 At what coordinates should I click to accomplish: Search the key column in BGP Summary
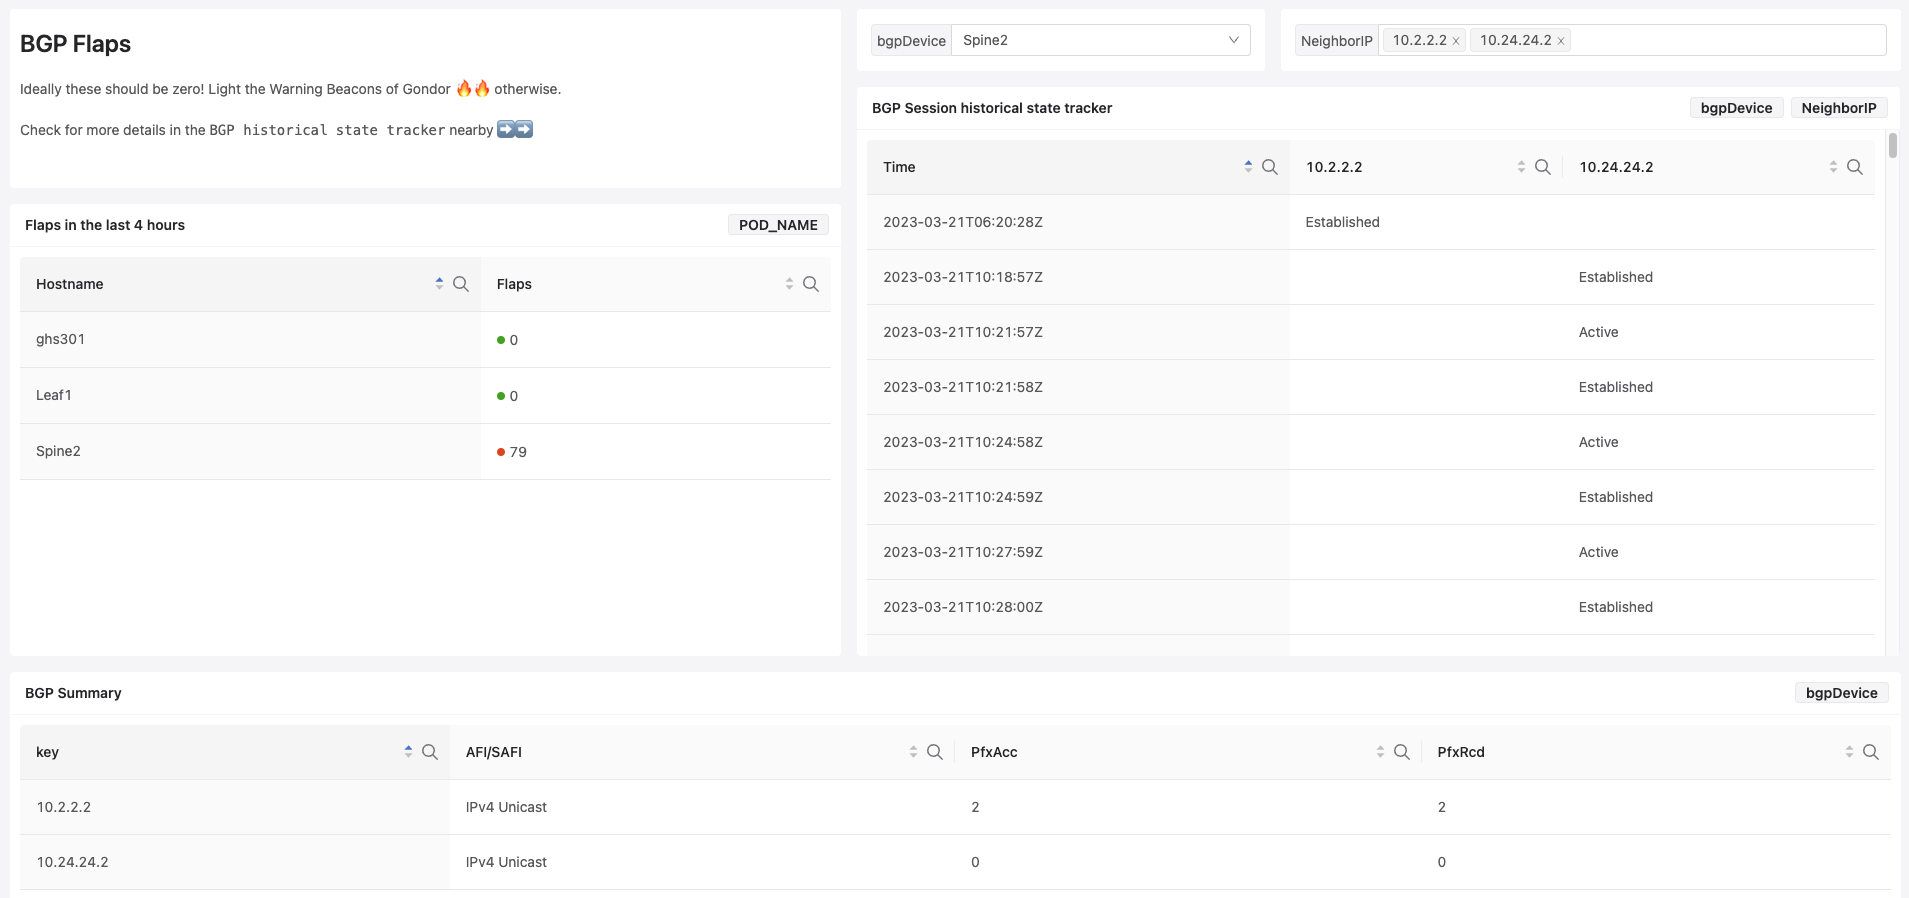click(430, 752)
